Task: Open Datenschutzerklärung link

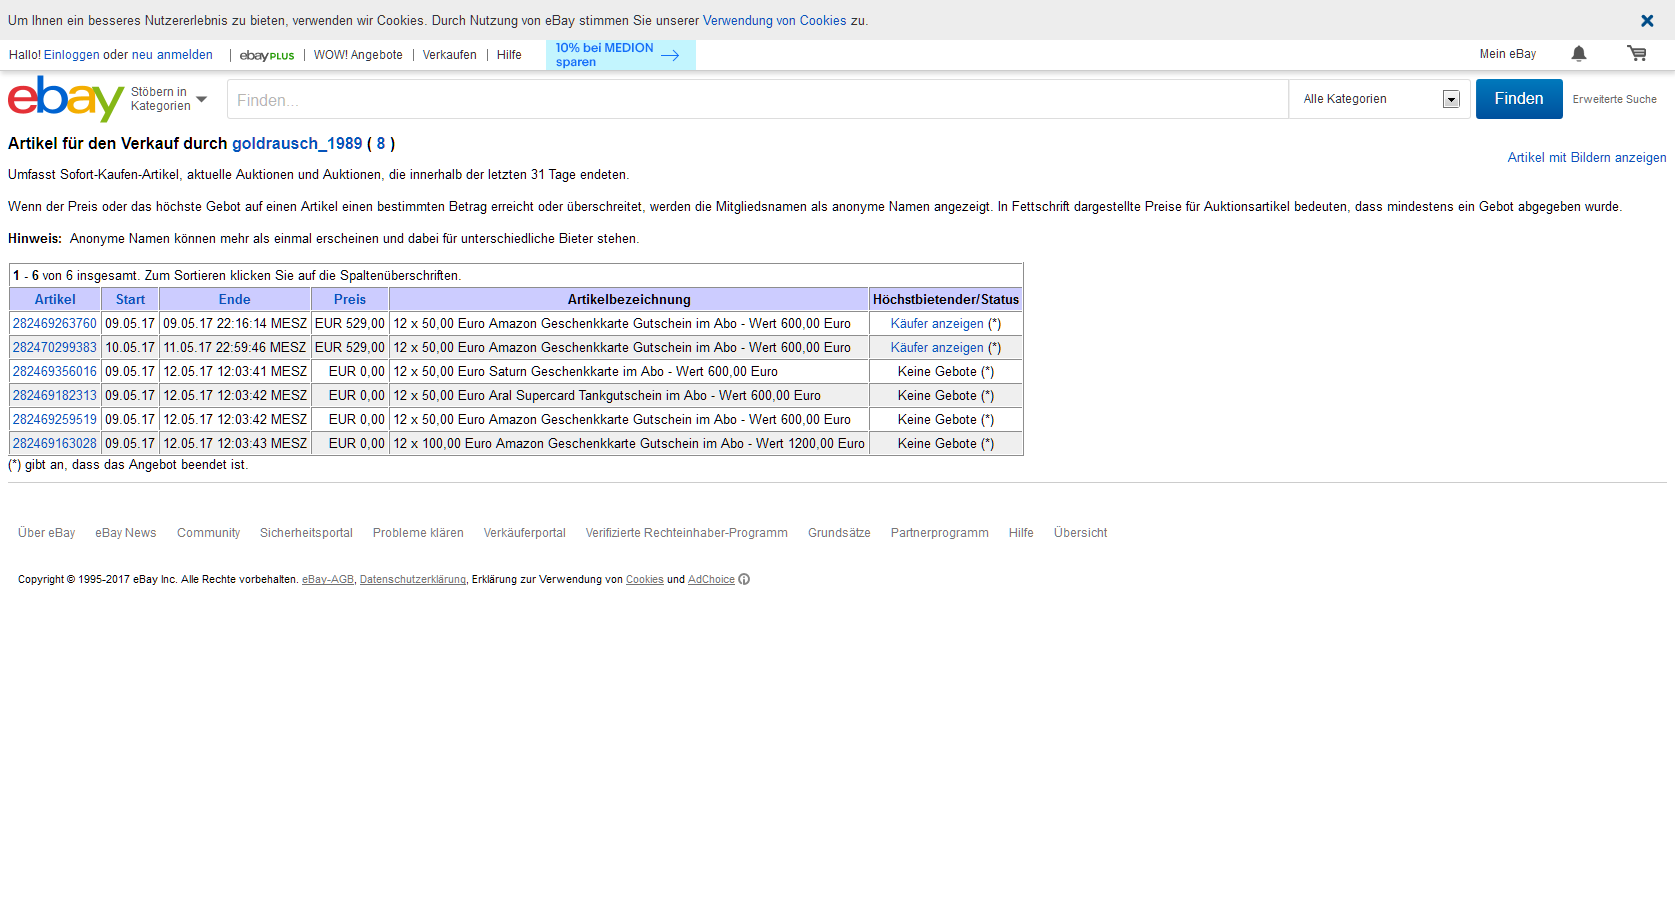Action: tap(413, 580)
